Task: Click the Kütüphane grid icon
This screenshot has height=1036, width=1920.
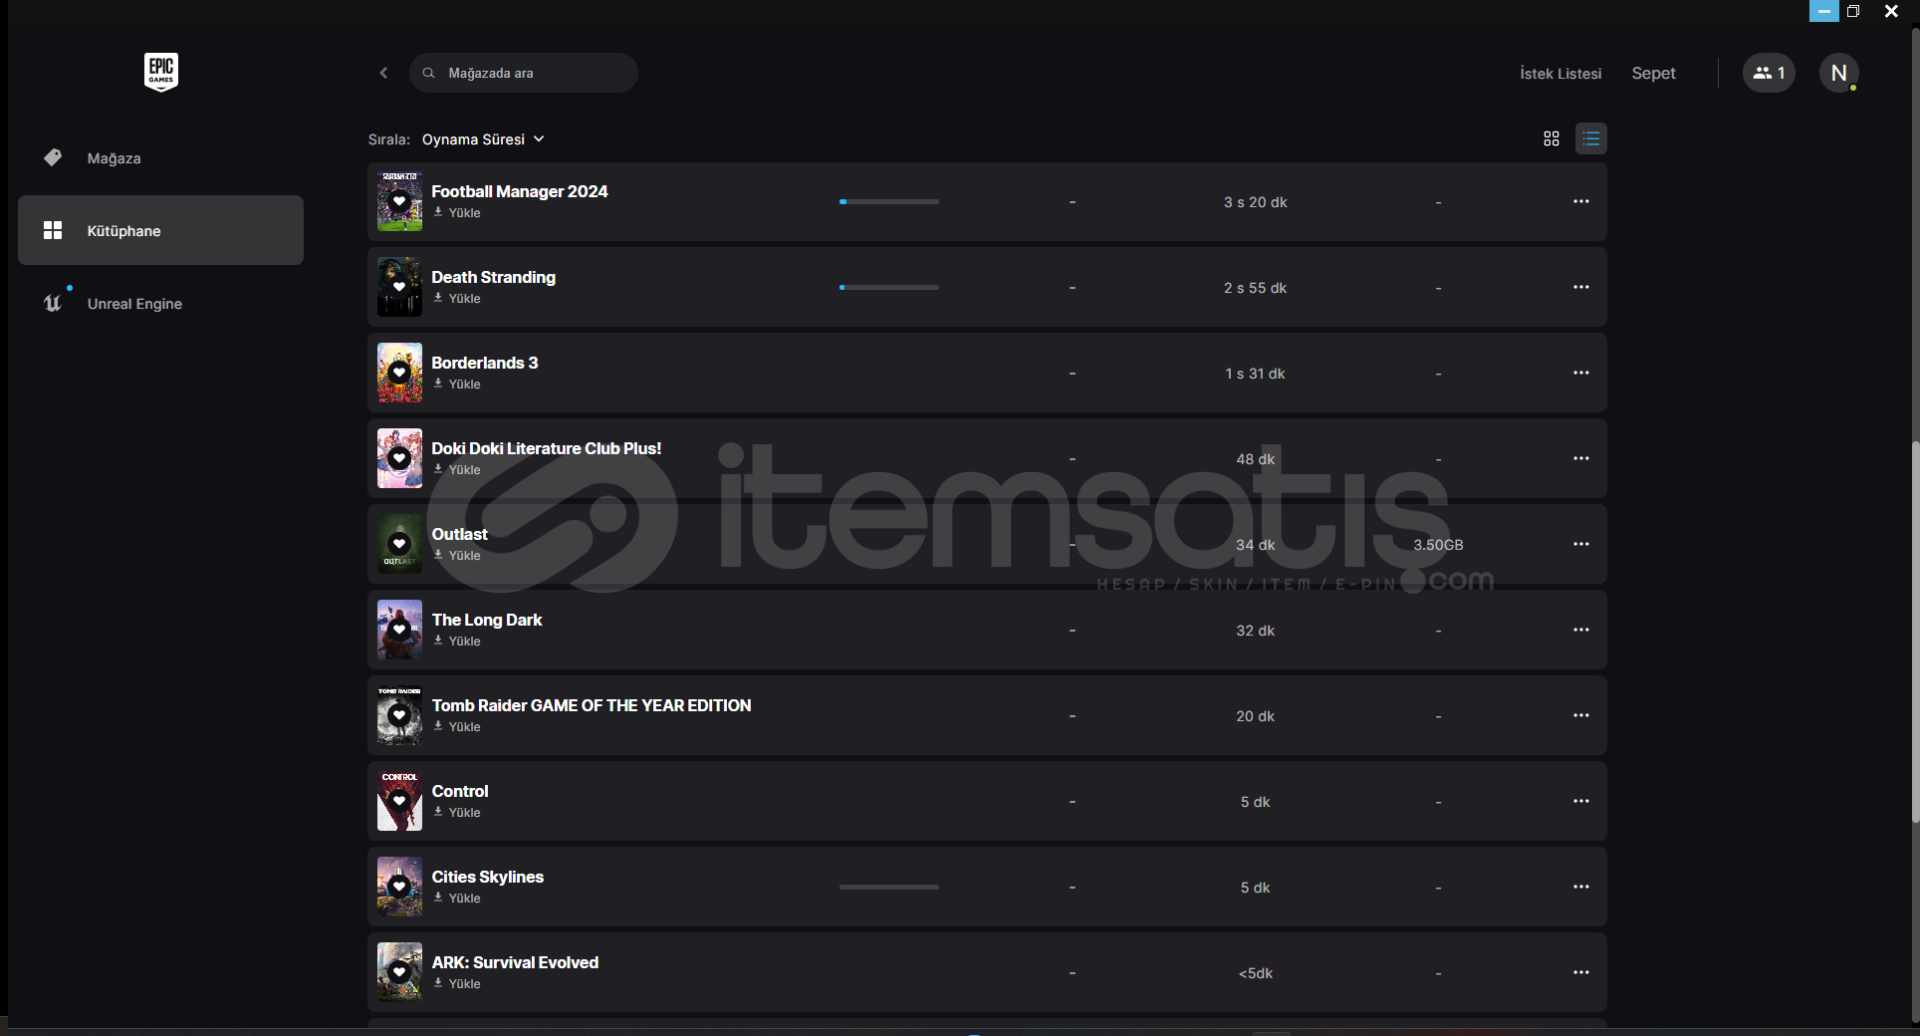Action: (53, 231)
